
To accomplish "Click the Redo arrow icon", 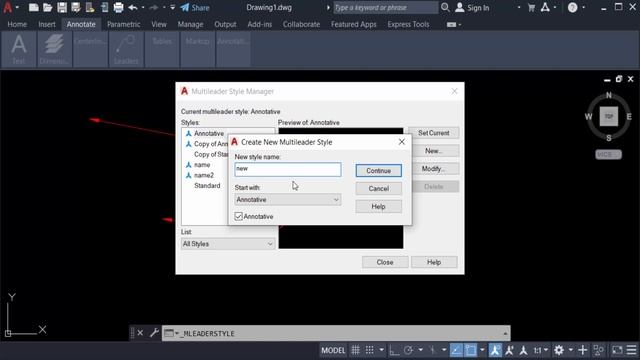I will point(154,7).
